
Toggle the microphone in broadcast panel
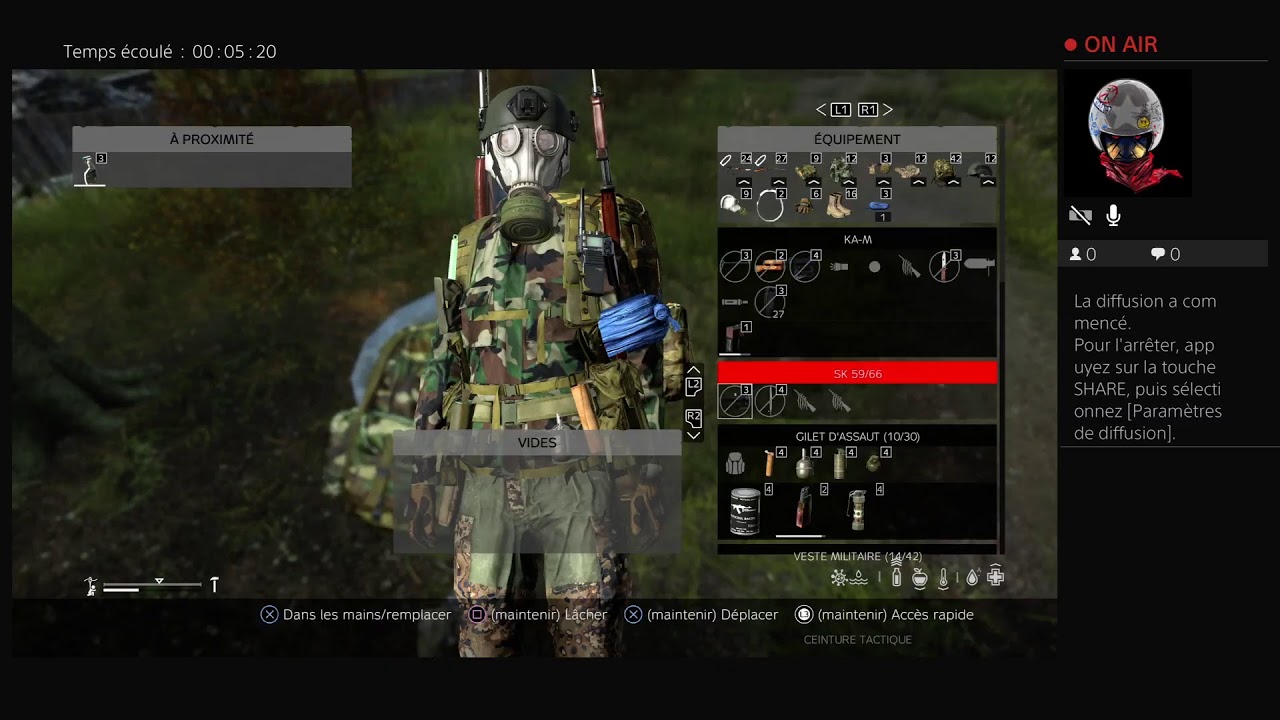click(x=1113, y=215)
